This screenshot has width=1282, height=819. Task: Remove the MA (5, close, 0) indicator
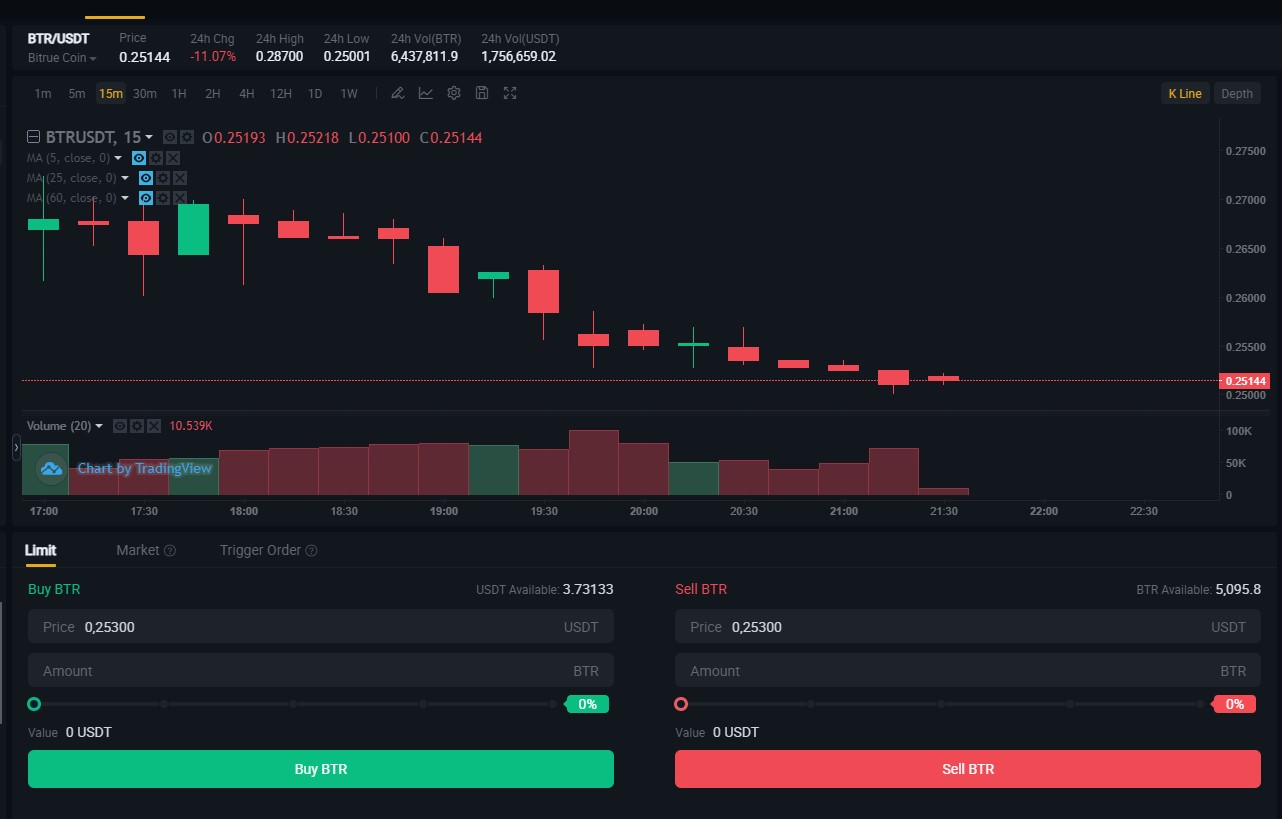(173, 158)
